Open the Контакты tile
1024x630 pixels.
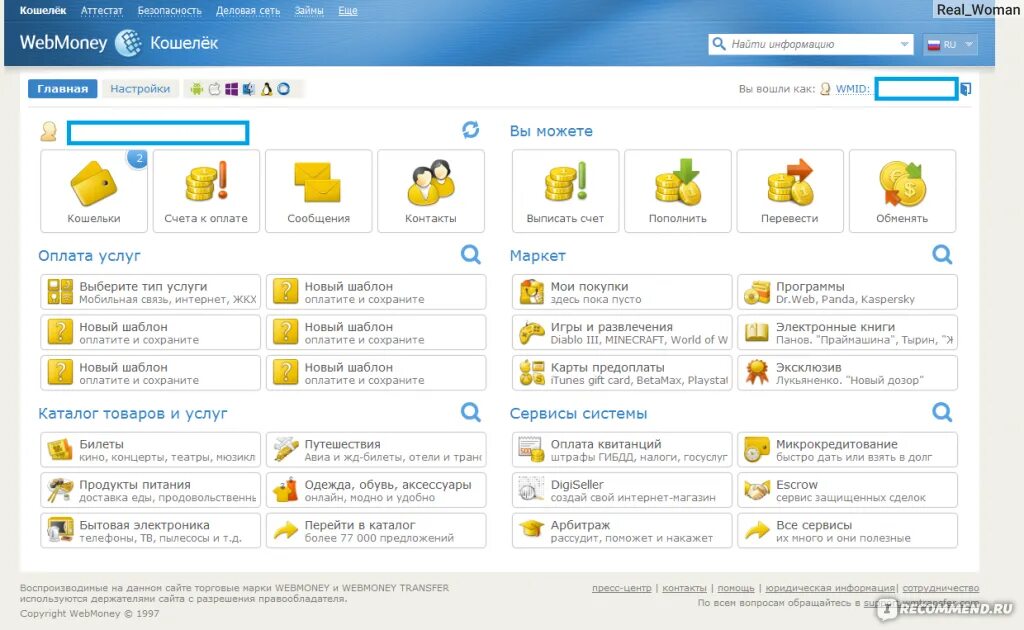pos(431,191)
